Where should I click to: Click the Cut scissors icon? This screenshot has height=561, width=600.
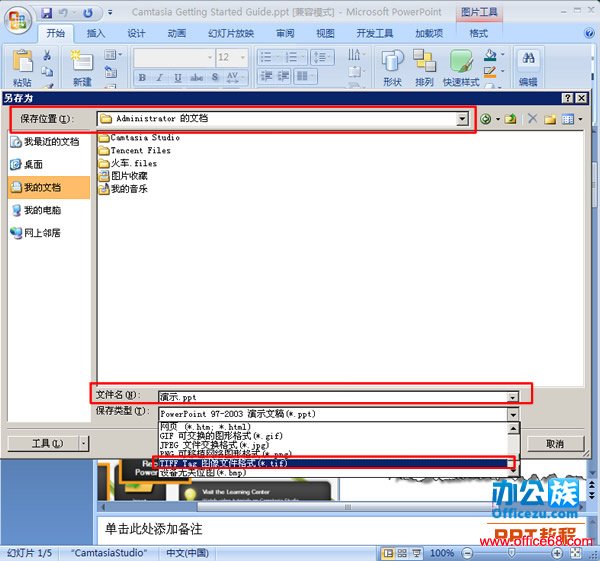(x=47, y=55)
